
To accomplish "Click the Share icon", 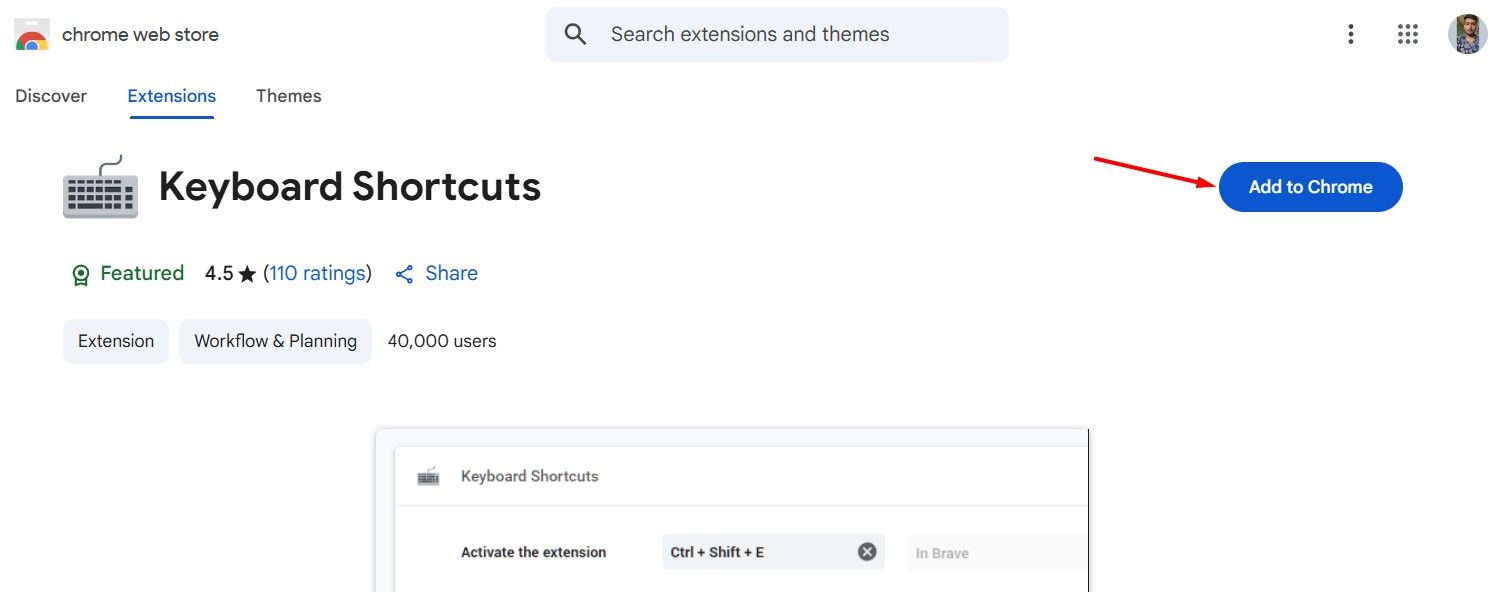I will pos(404,274).
